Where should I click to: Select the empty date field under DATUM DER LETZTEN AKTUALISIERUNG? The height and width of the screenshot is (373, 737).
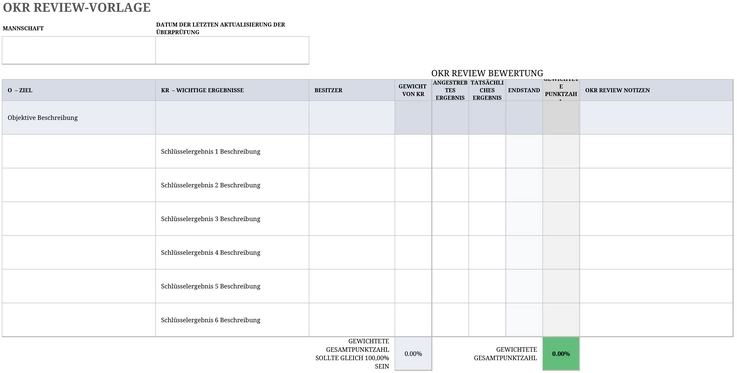[x=232, y=50]
